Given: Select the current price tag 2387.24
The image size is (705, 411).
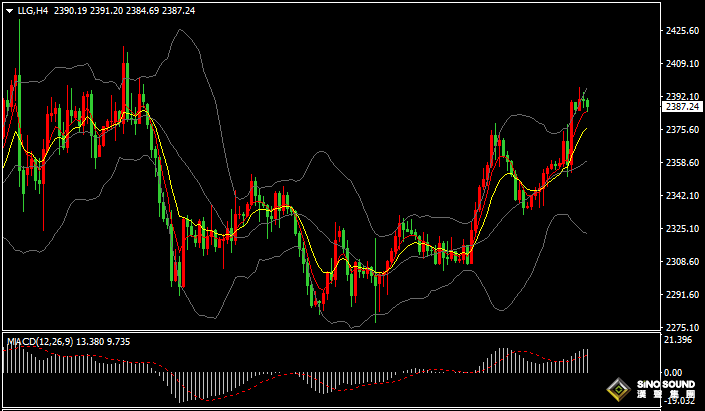Looking at the screenshot, I should click(x=682, y=106).
